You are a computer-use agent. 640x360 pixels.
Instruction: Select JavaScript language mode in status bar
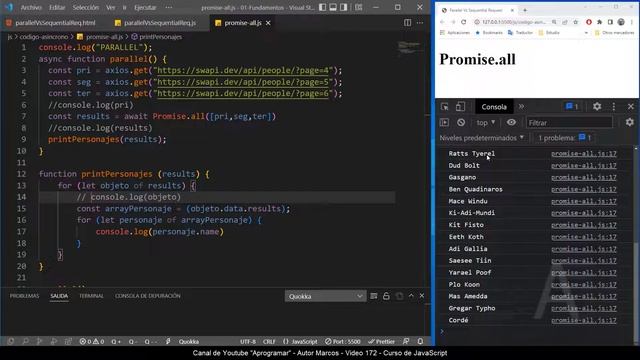[300, 342]
